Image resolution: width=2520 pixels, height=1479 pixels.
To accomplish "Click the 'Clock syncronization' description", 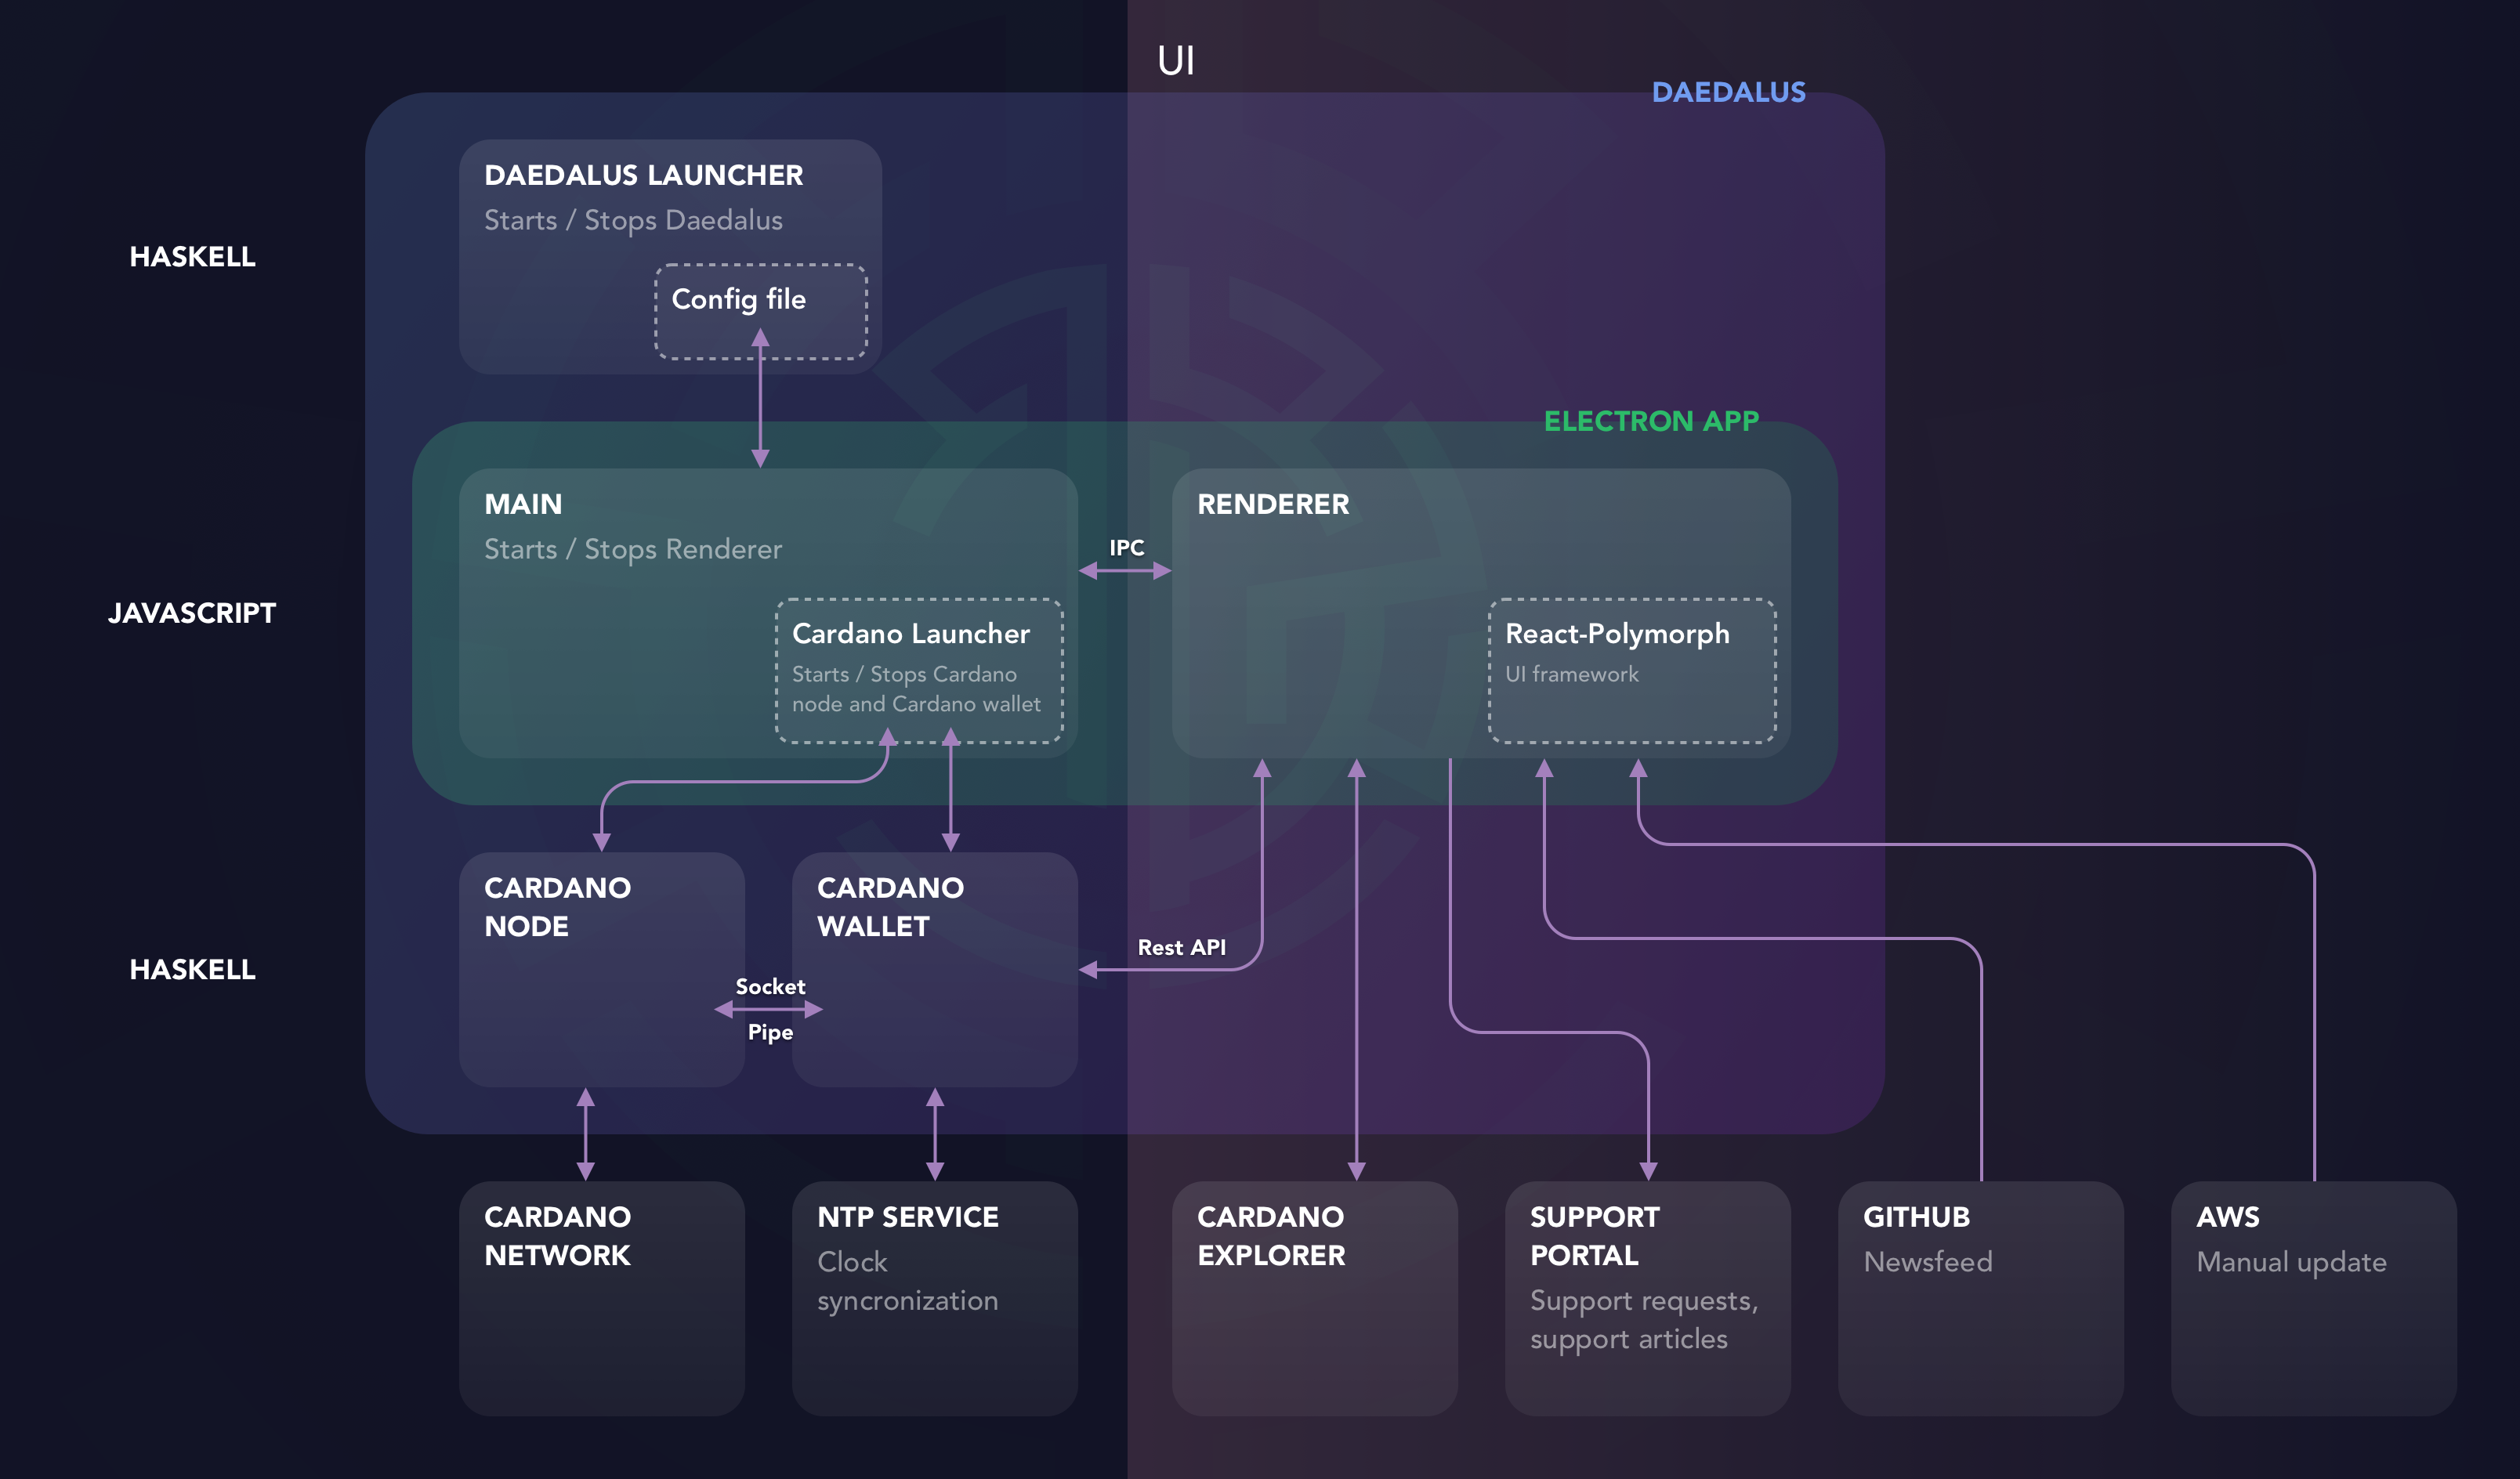I will click(907, 1281).
